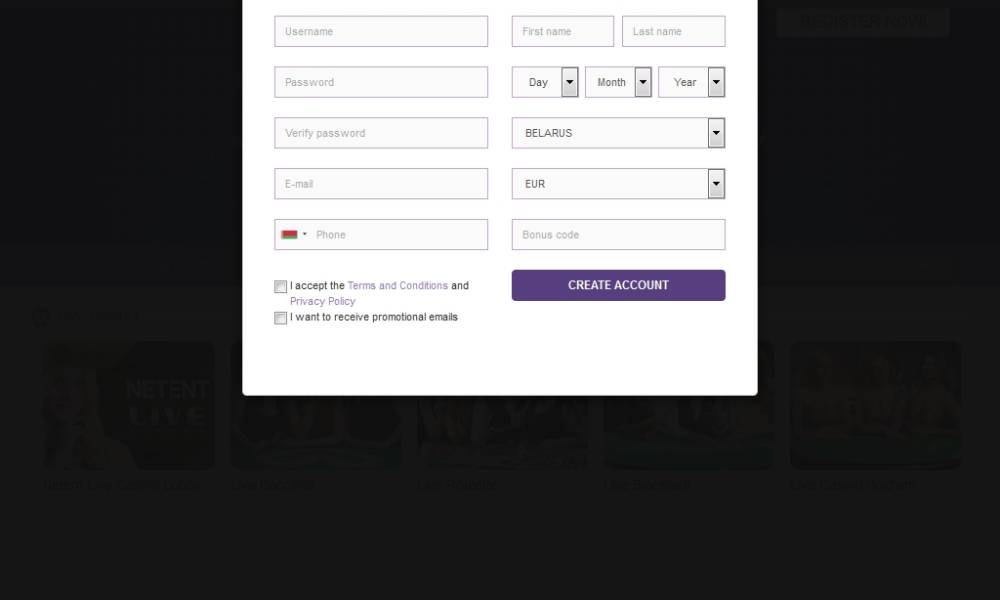1000x600 pixels.
Task: Open the Privacy Policy link
Action: pyautogui.click(x=322, y=301)
